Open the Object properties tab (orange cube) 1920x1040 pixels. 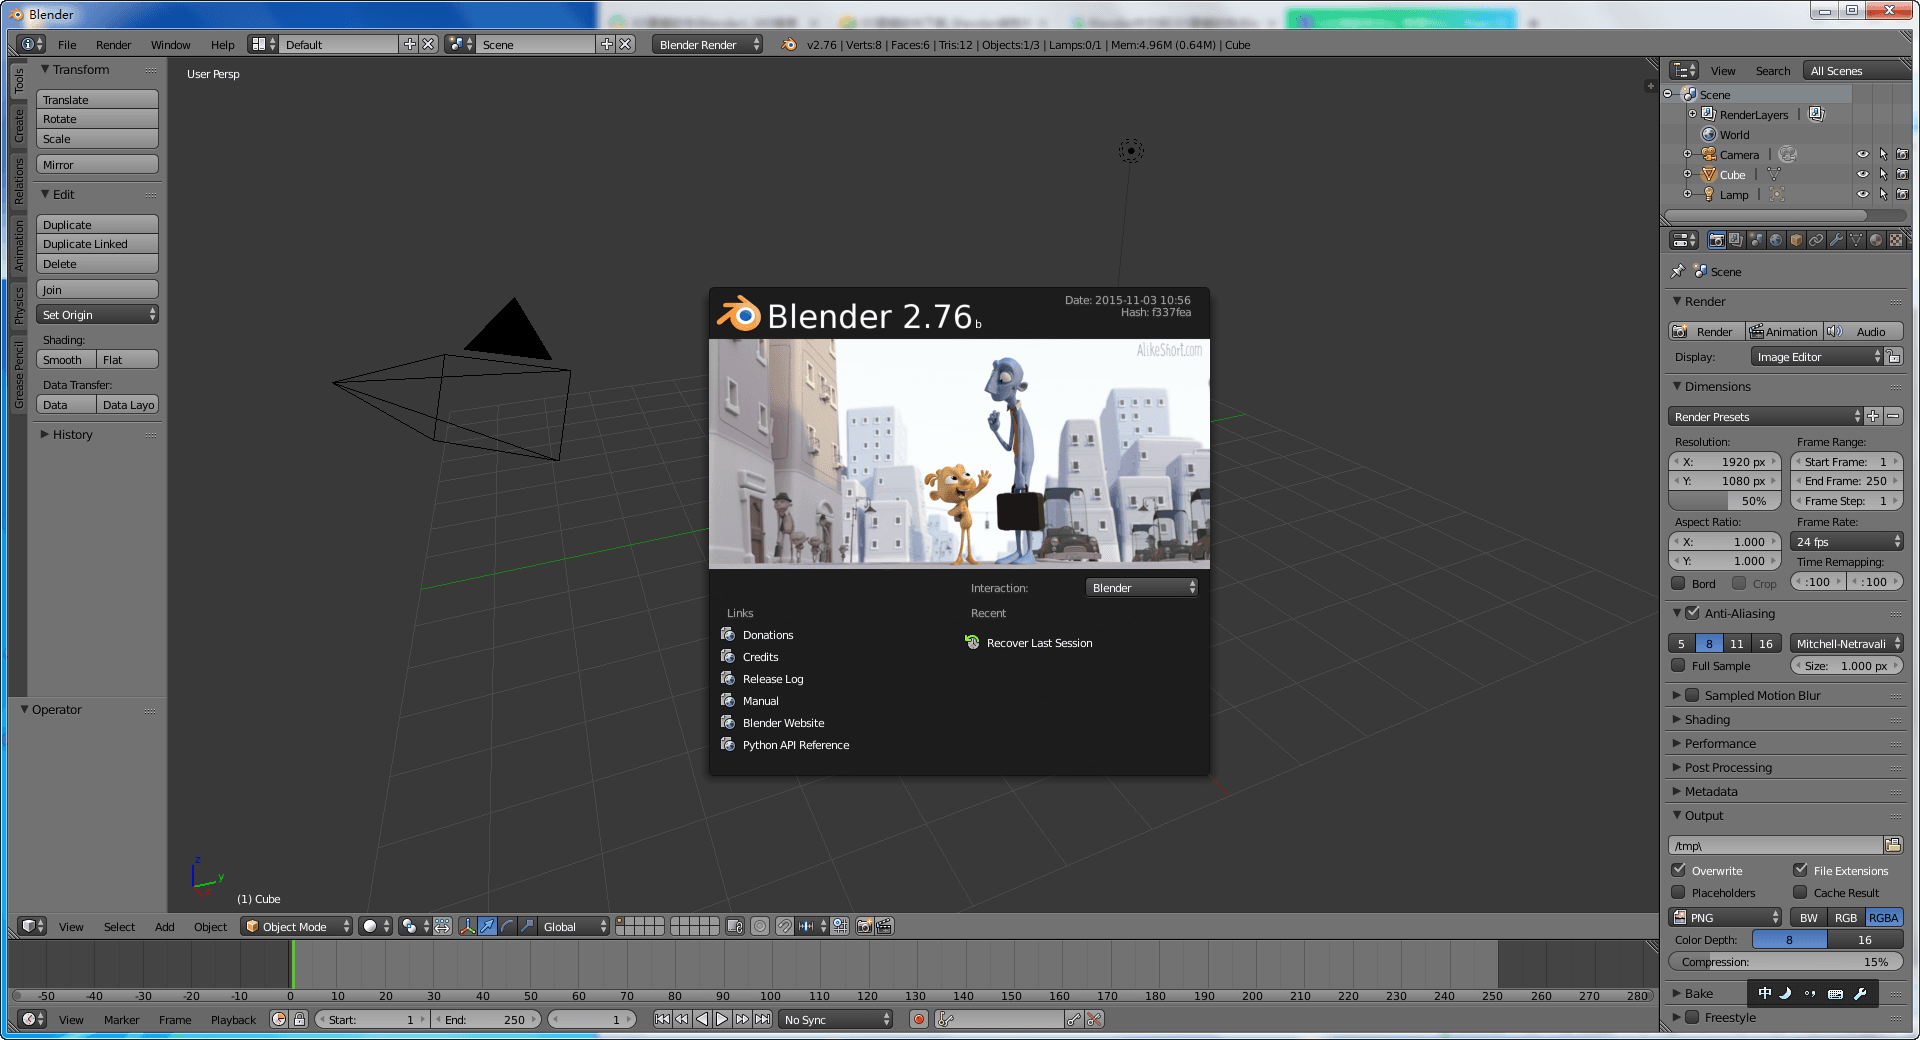click(x=1796, y=240)
